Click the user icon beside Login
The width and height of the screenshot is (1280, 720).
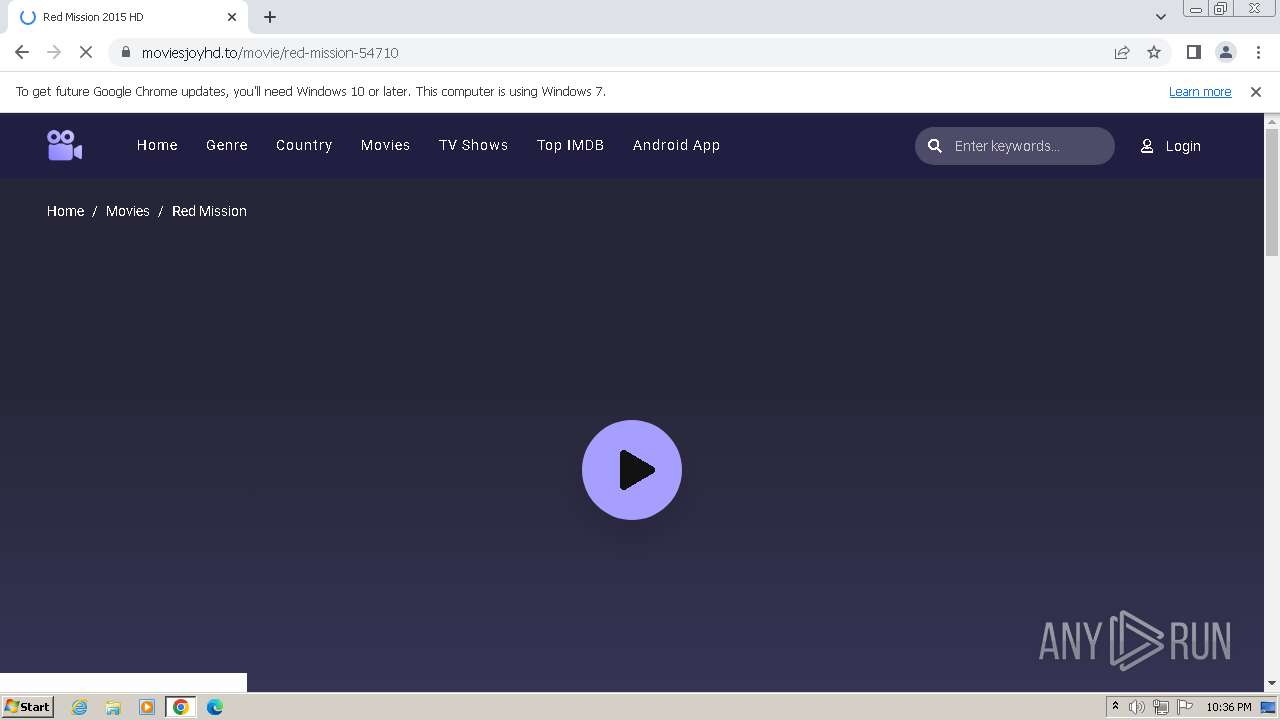pyautogui.click(x=1147, y=146)
